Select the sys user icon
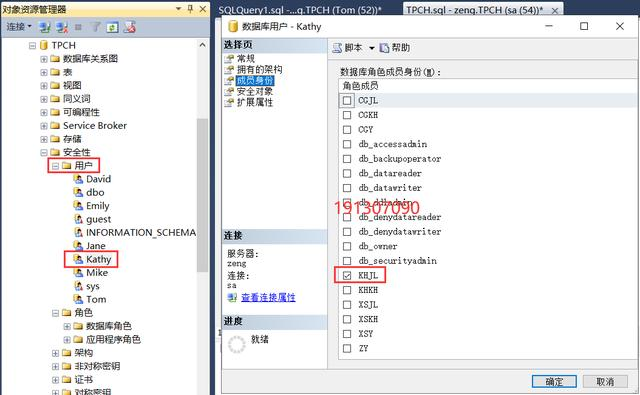This screenshot has width=640, height=395. [78, 286]
